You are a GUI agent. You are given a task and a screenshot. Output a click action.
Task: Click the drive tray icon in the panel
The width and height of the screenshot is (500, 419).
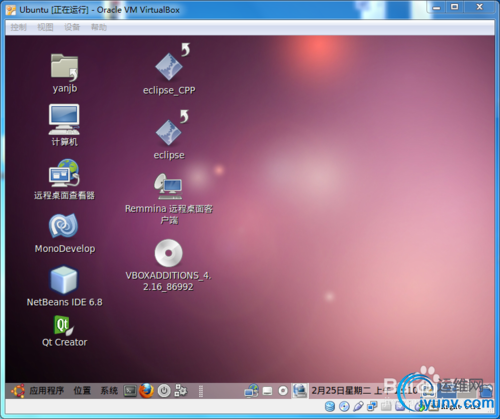point(267,391)
